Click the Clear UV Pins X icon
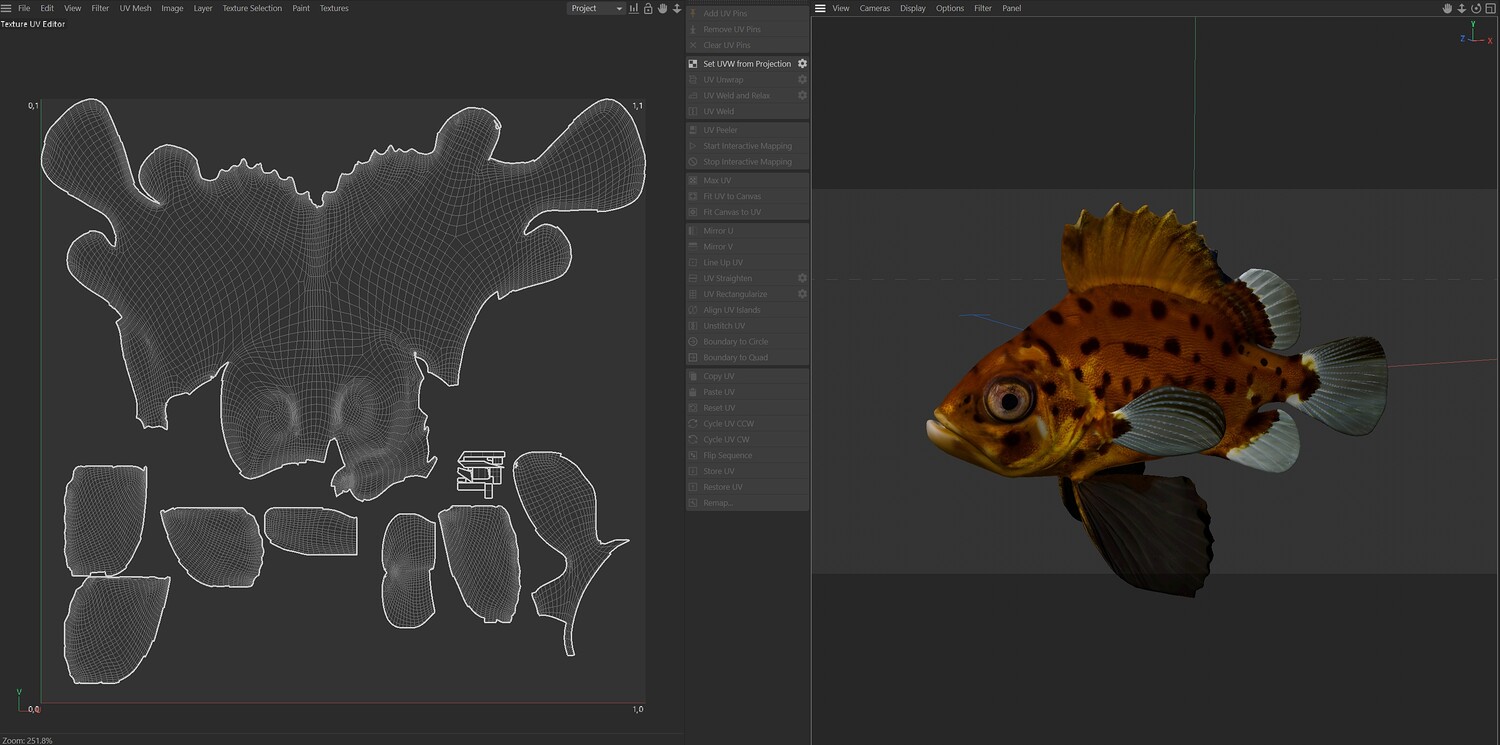The image size is (1500, 745). tap(693, 45)
